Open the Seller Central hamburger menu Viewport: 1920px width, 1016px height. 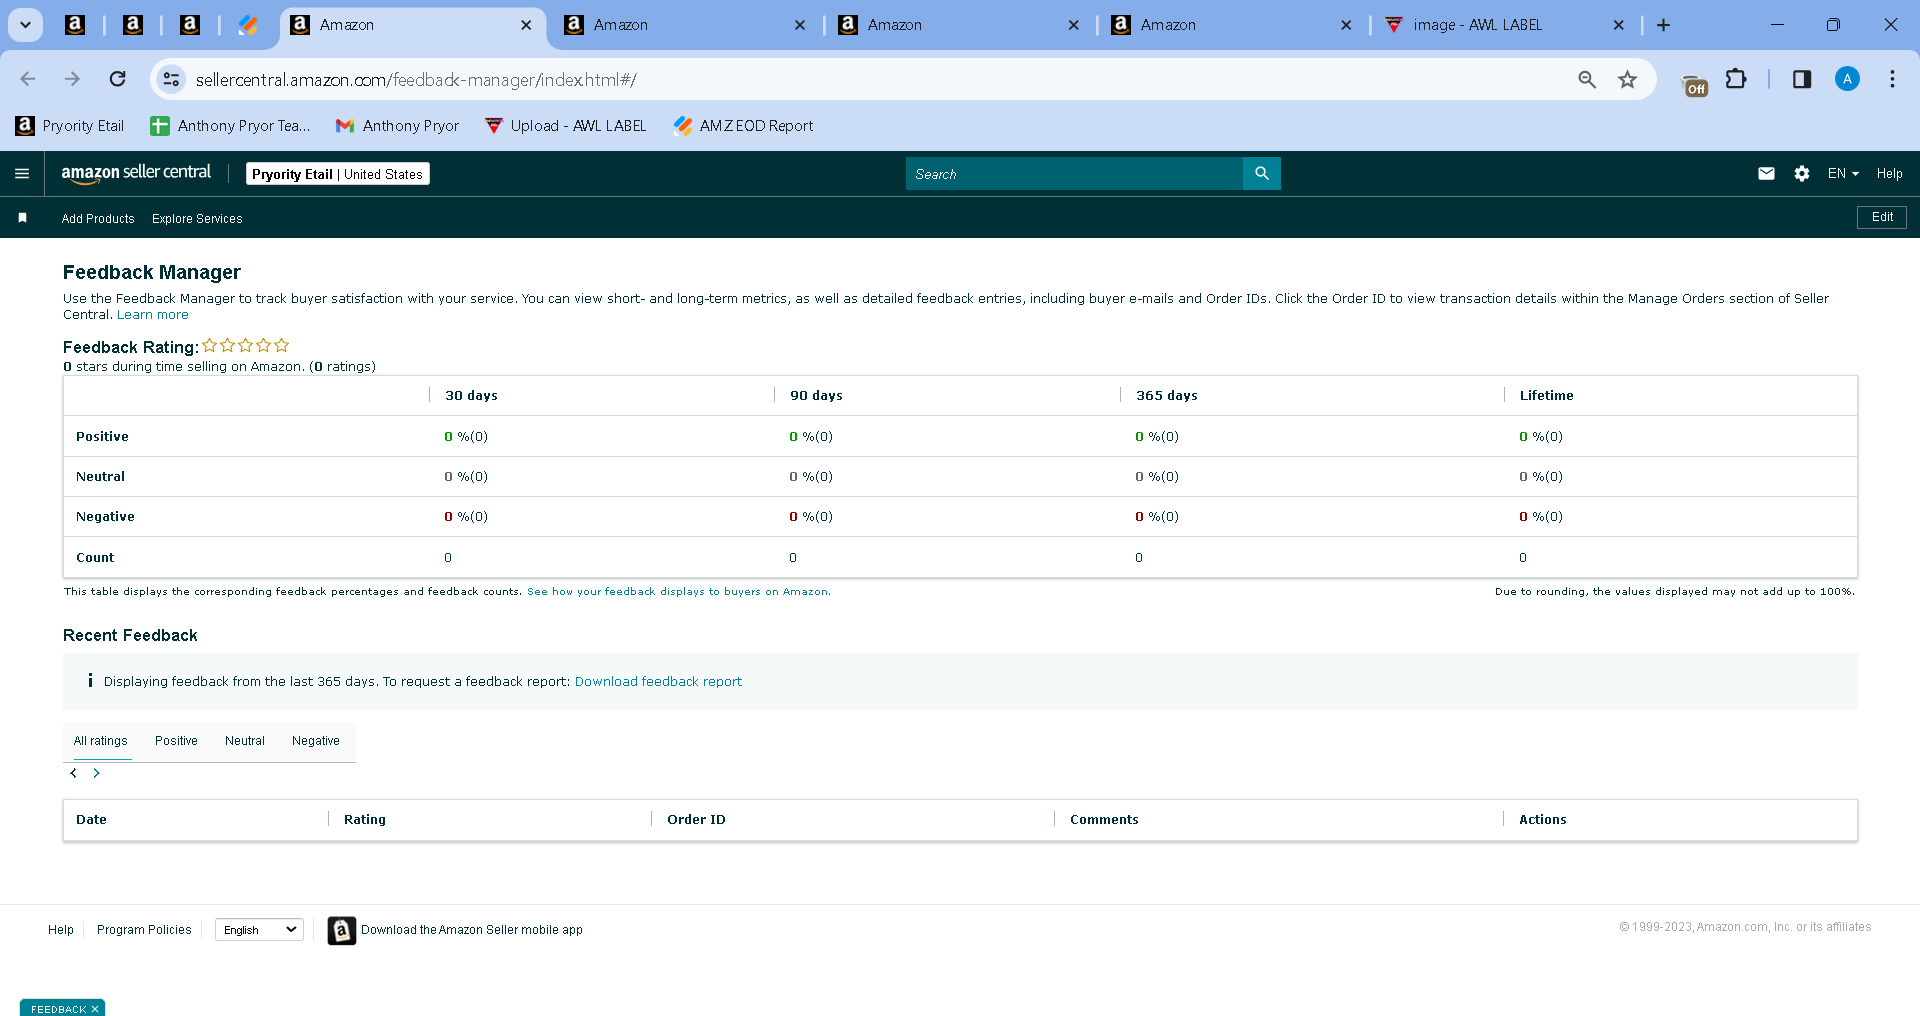(22, 174)
